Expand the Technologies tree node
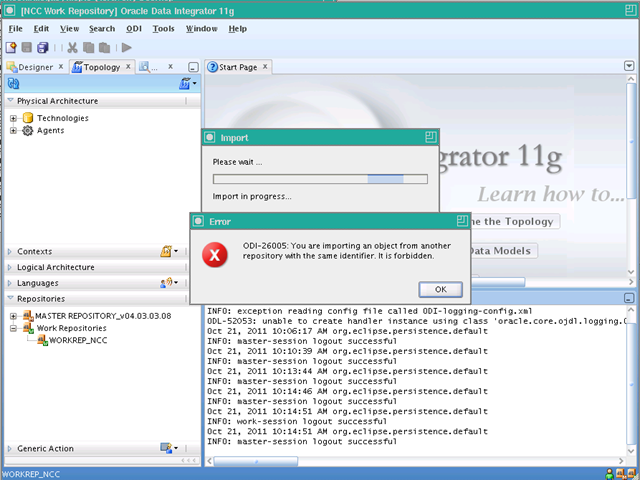This screenshot has width=640, height=480. [13, 118]
